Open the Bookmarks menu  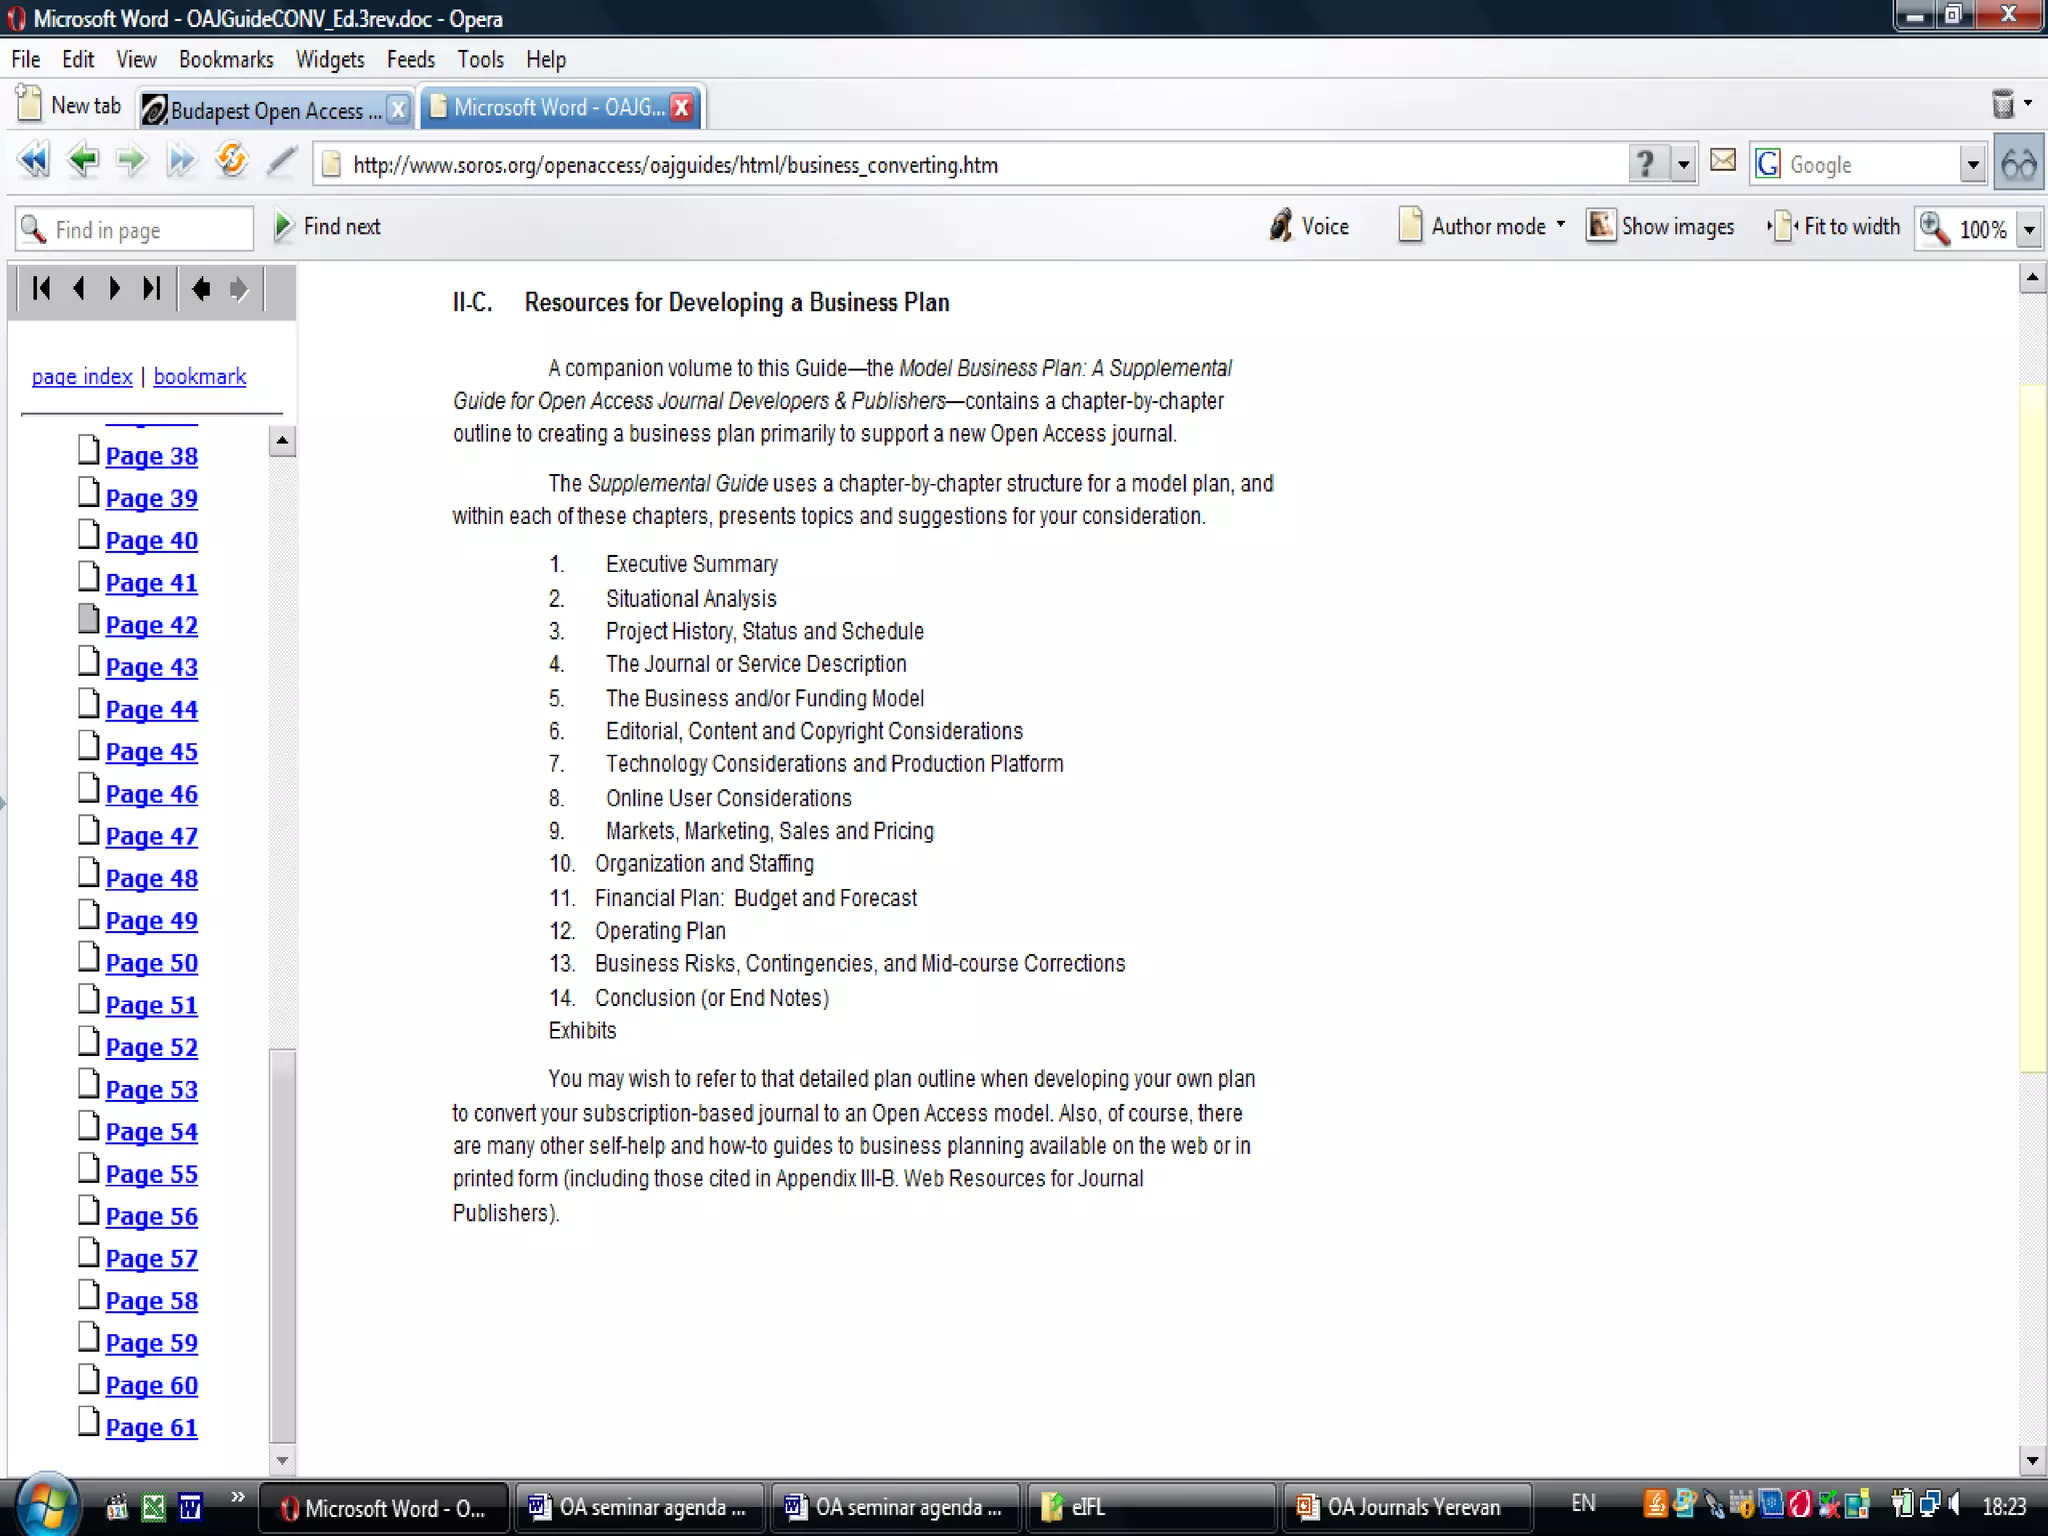click(226, 60)
